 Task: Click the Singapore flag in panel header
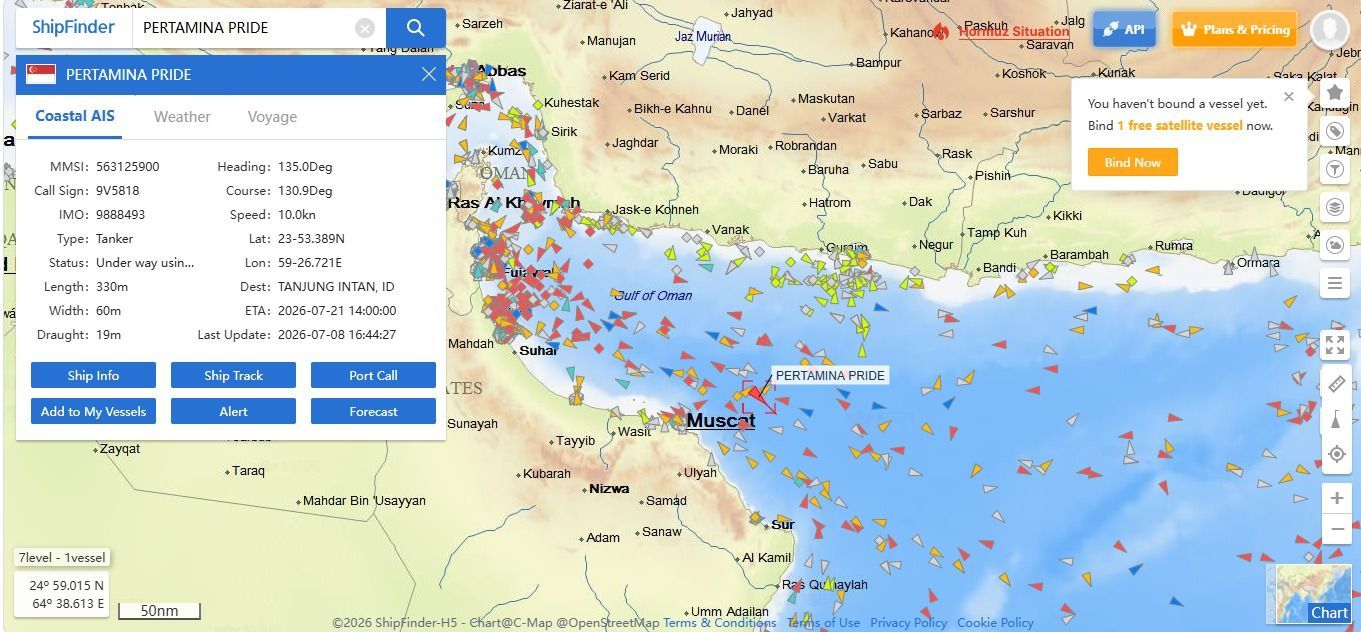pyautogui.click(x=41, y=74)
